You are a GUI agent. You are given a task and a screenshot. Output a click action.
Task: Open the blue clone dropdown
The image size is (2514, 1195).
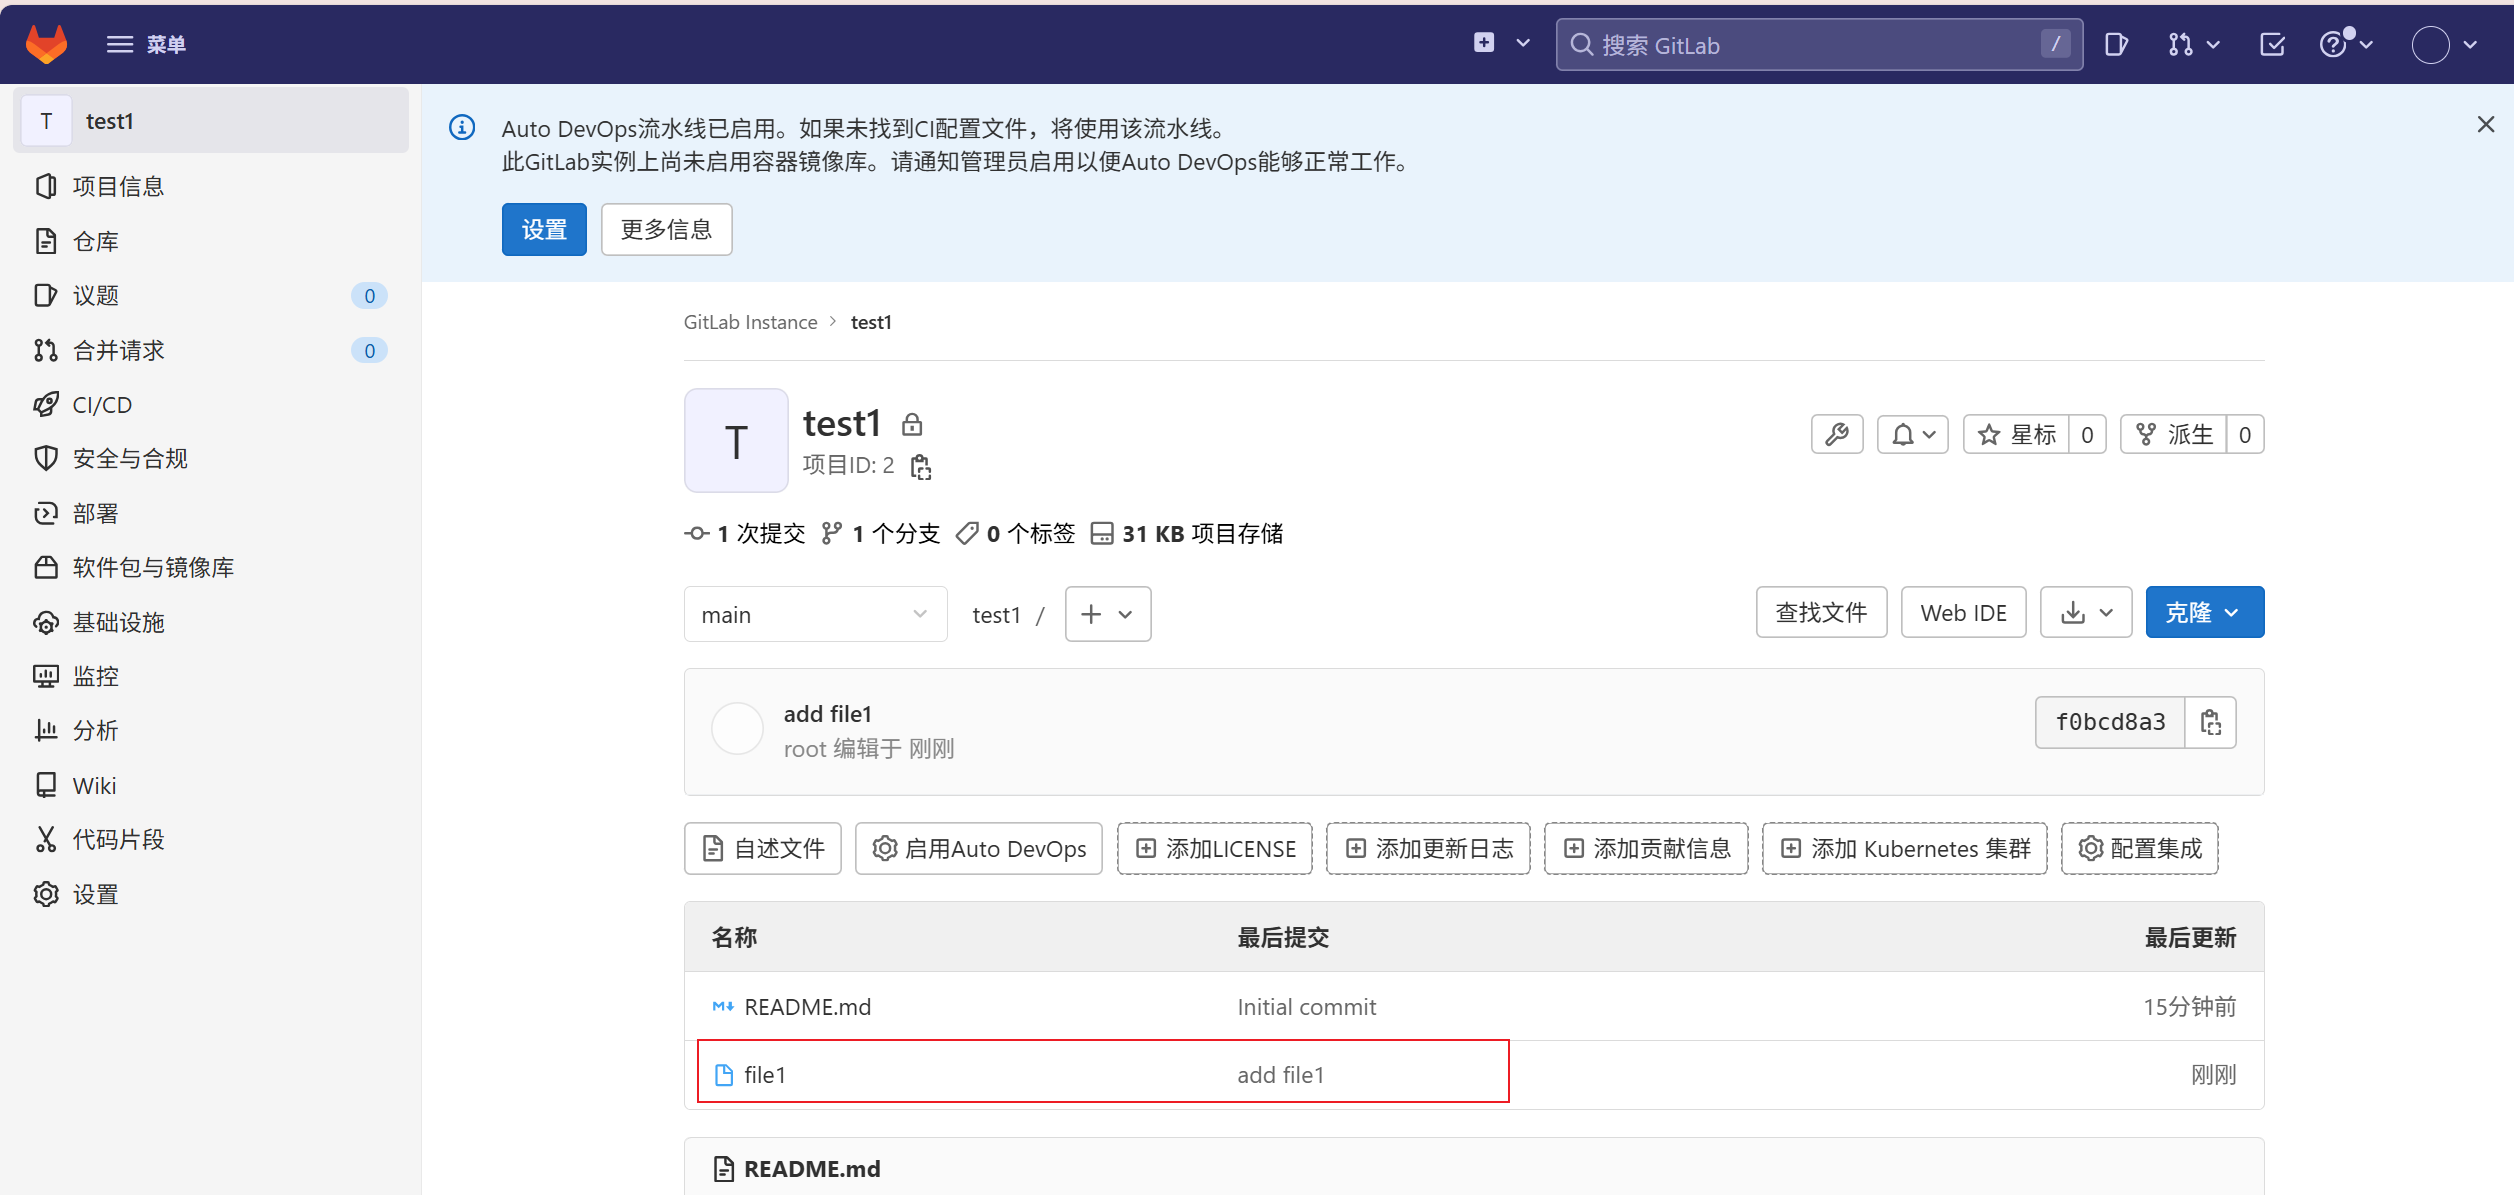(2204, 613)
